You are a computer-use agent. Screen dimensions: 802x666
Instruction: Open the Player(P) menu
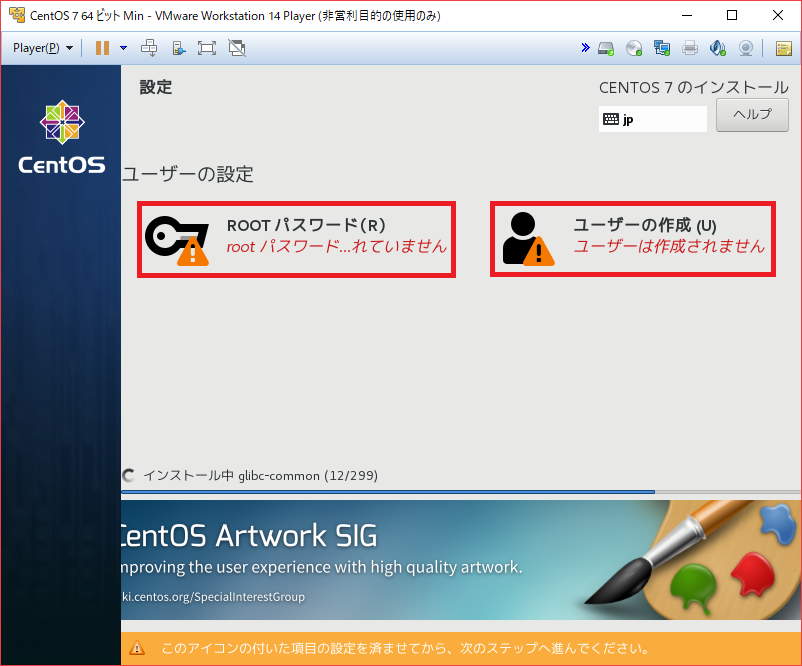click(x=43, y=48)
